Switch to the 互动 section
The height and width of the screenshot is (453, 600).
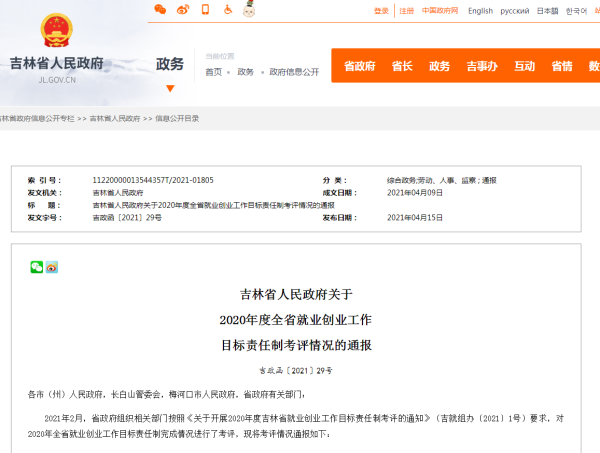(x=524, y=66)
